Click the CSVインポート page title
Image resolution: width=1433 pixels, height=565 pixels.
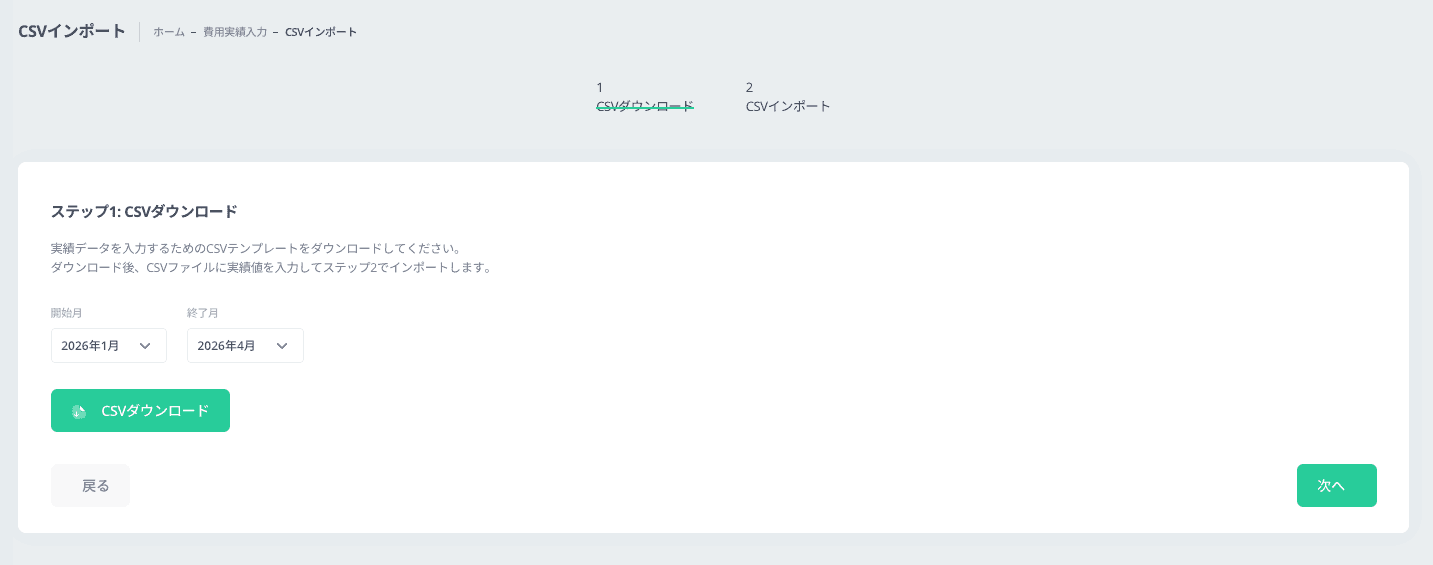pos(72,31)
